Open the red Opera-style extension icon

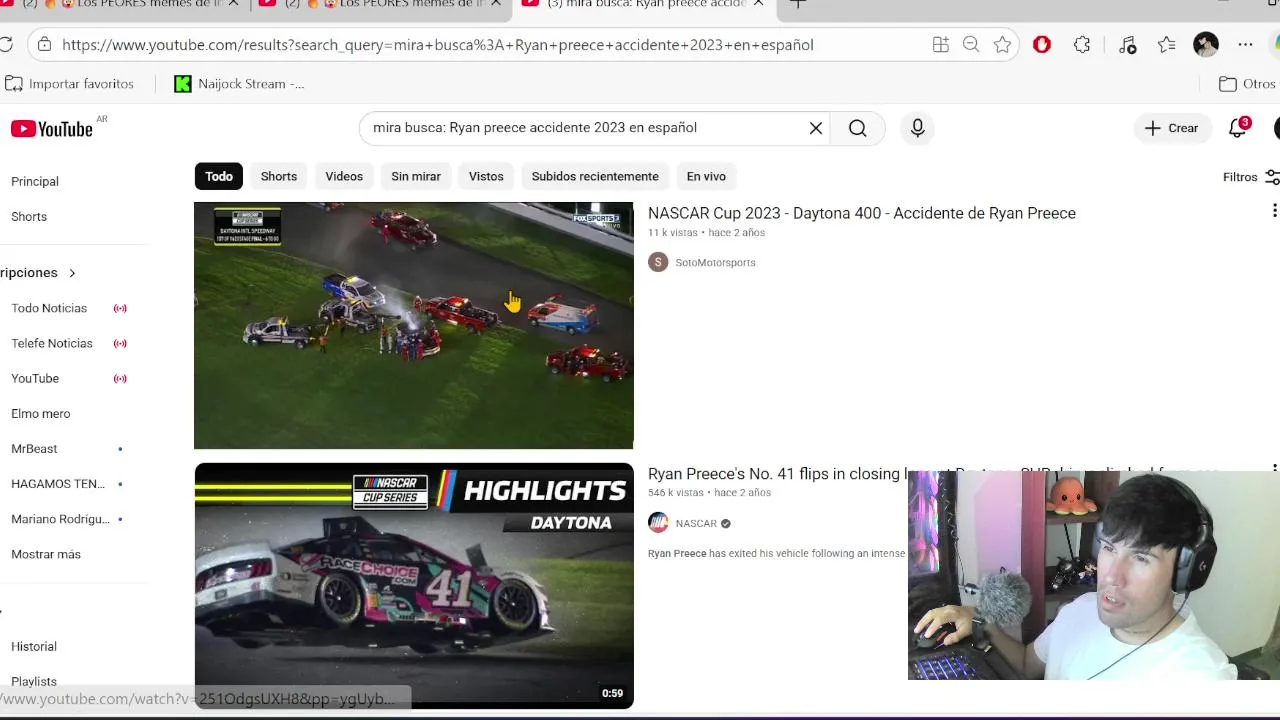click(1042, 45)
